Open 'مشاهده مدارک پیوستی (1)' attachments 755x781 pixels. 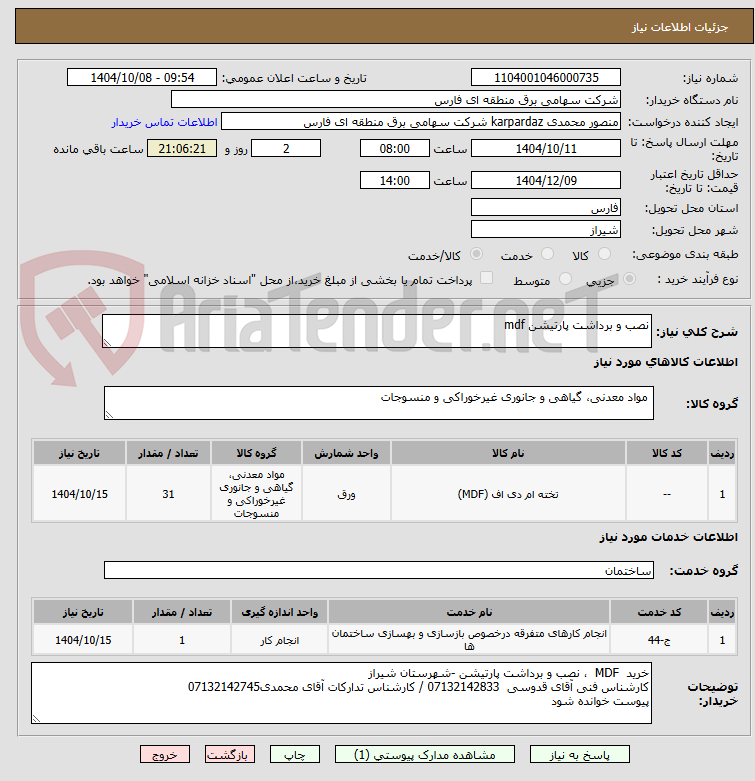[424, 755]
